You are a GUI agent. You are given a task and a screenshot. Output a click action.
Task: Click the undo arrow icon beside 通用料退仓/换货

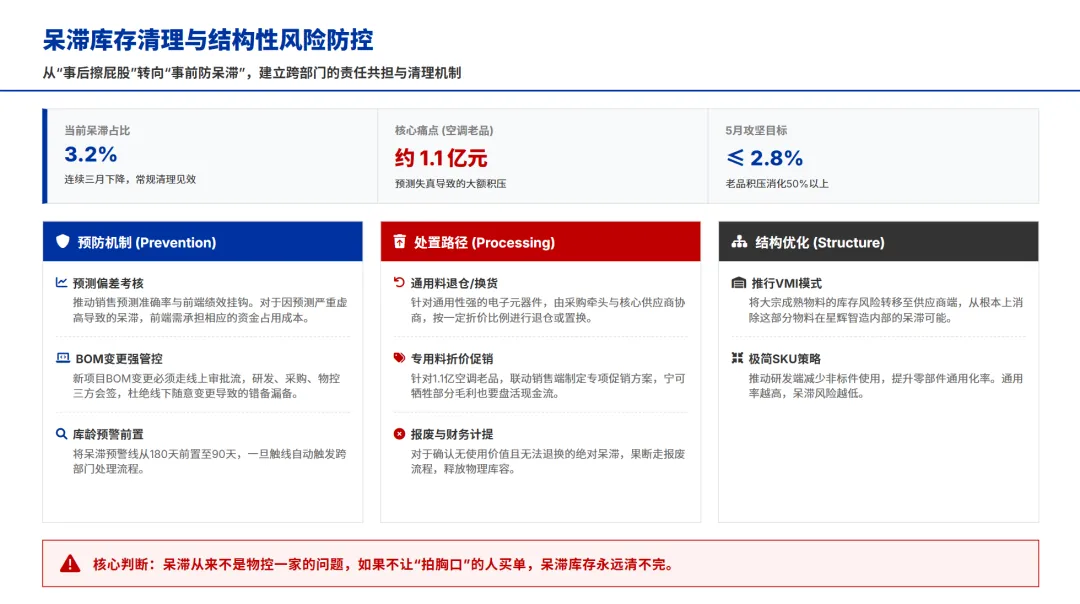399,282
